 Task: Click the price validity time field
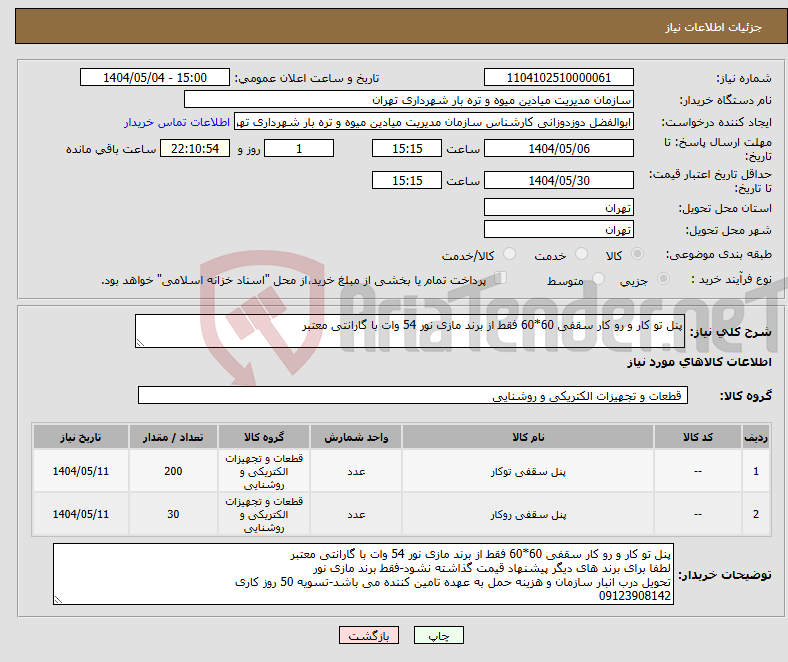(407, 180)
